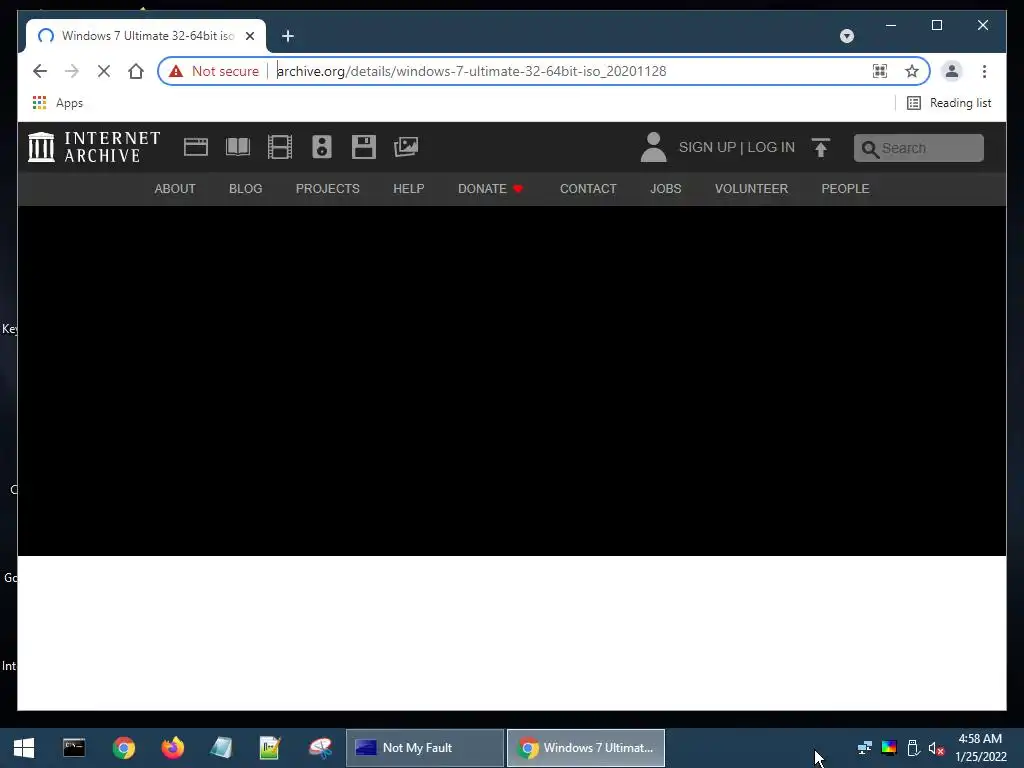Open the Reading list

[x=949, y=103]
